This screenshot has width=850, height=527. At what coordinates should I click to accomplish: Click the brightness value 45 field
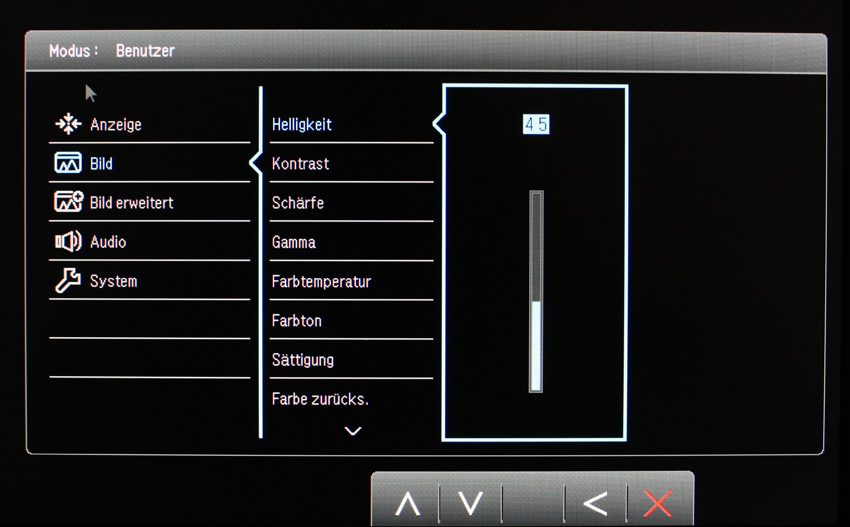click(536, 125)
